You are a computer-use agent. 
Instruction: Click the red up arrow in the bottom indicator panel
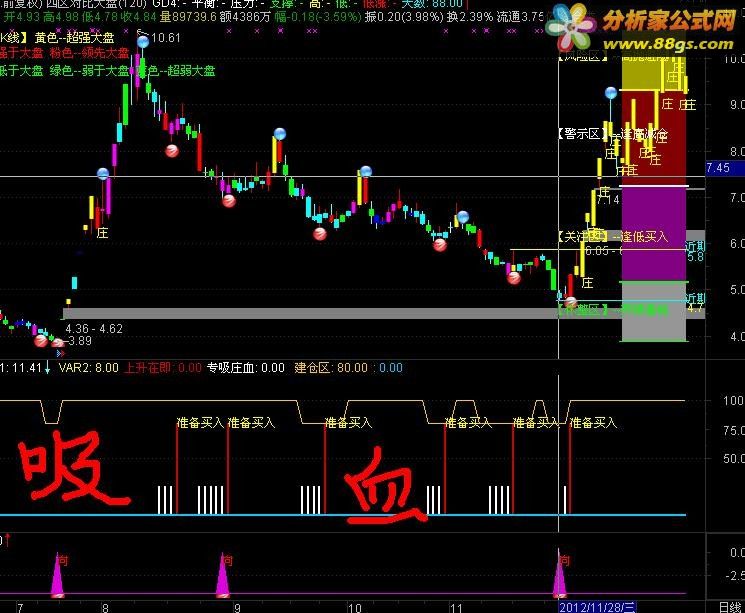pos(7,540)
